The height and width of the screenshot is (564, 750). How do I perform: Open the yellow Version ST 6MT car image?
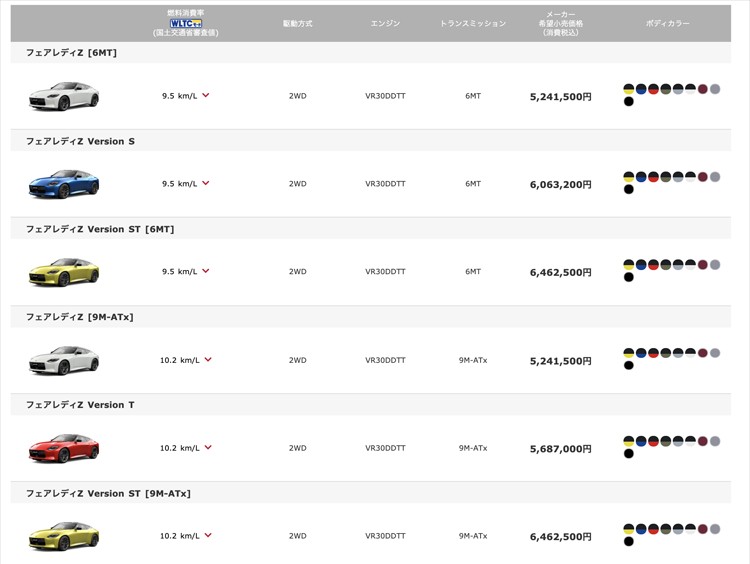coord(64,272)
